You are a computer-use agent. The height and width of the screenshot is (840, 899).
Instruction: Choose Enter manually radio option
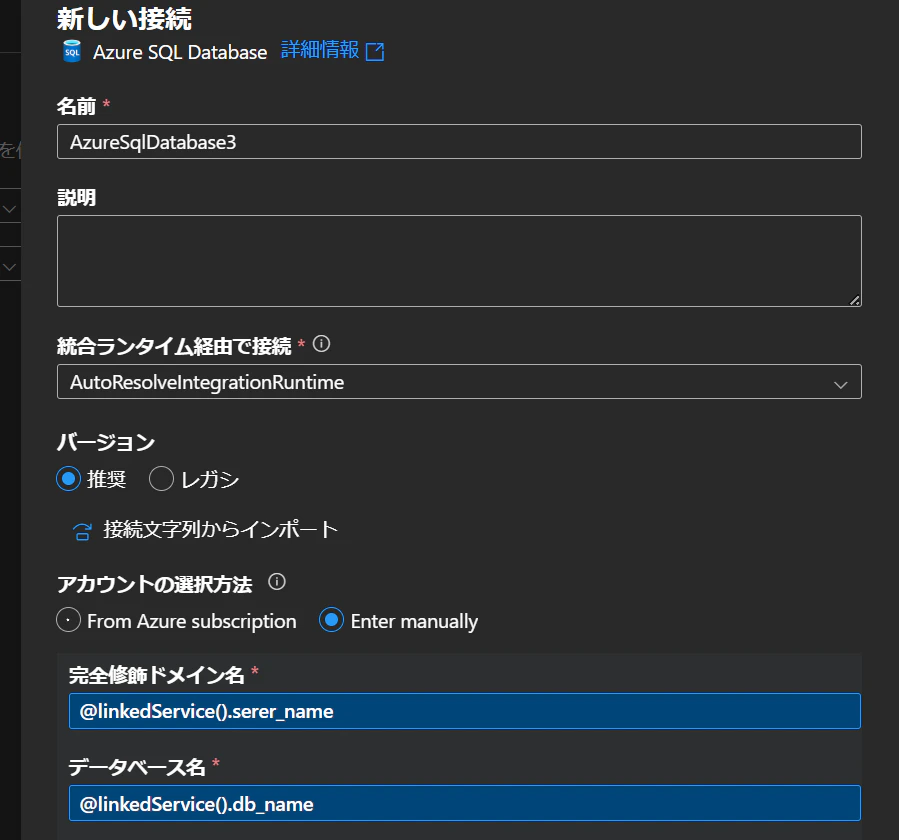point(331,620)
